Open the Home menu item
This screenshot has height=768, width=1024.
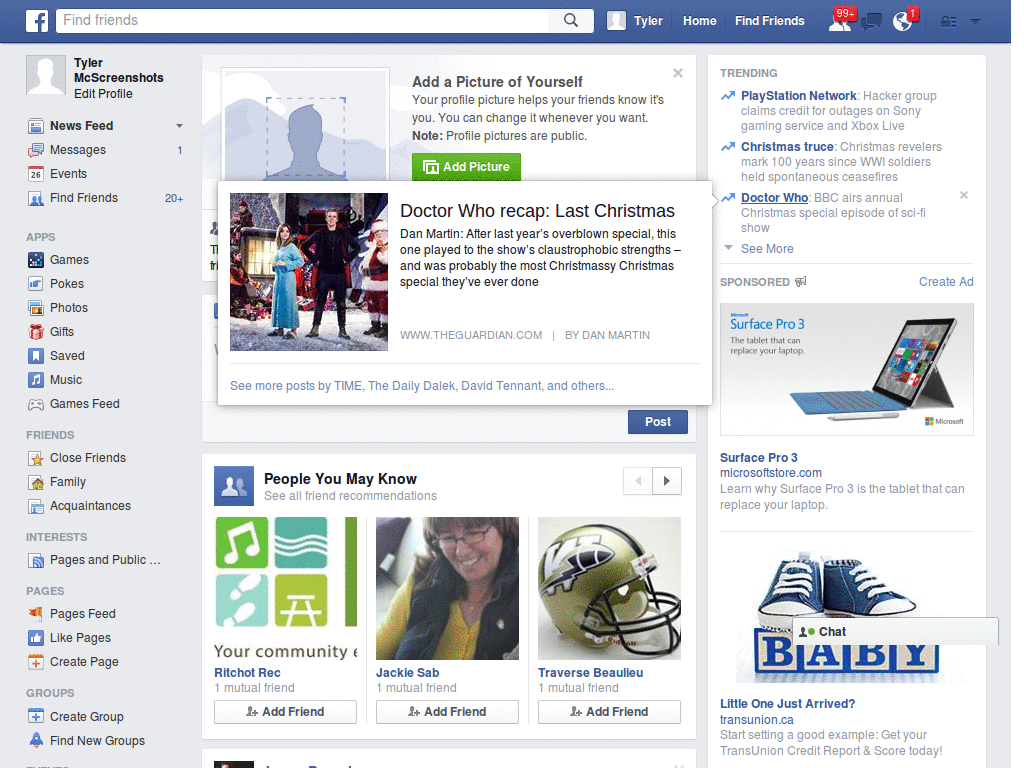tap(699, 21)
